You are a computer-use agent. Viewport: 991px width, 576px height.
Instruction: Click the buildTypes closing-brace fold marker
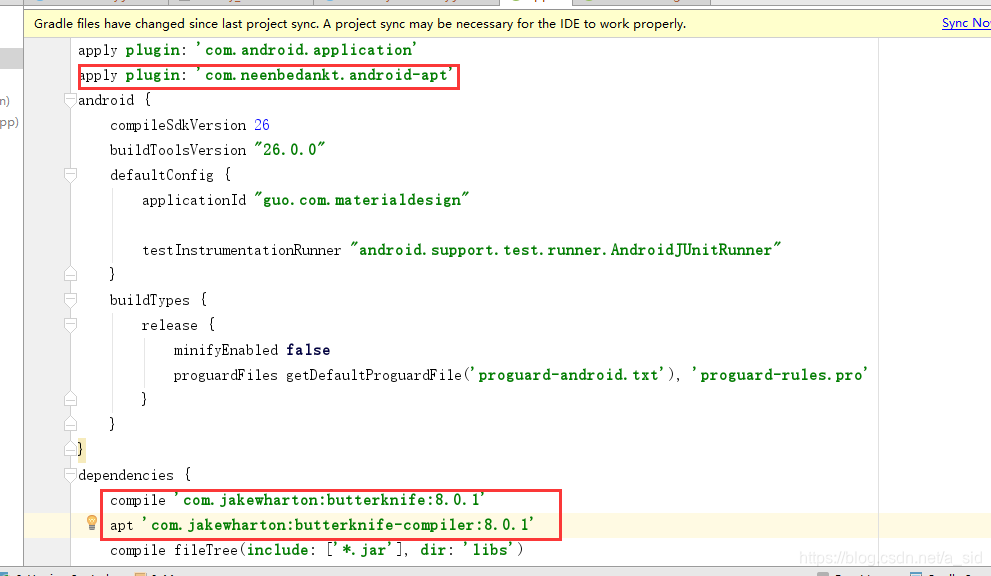pos(70,424)
